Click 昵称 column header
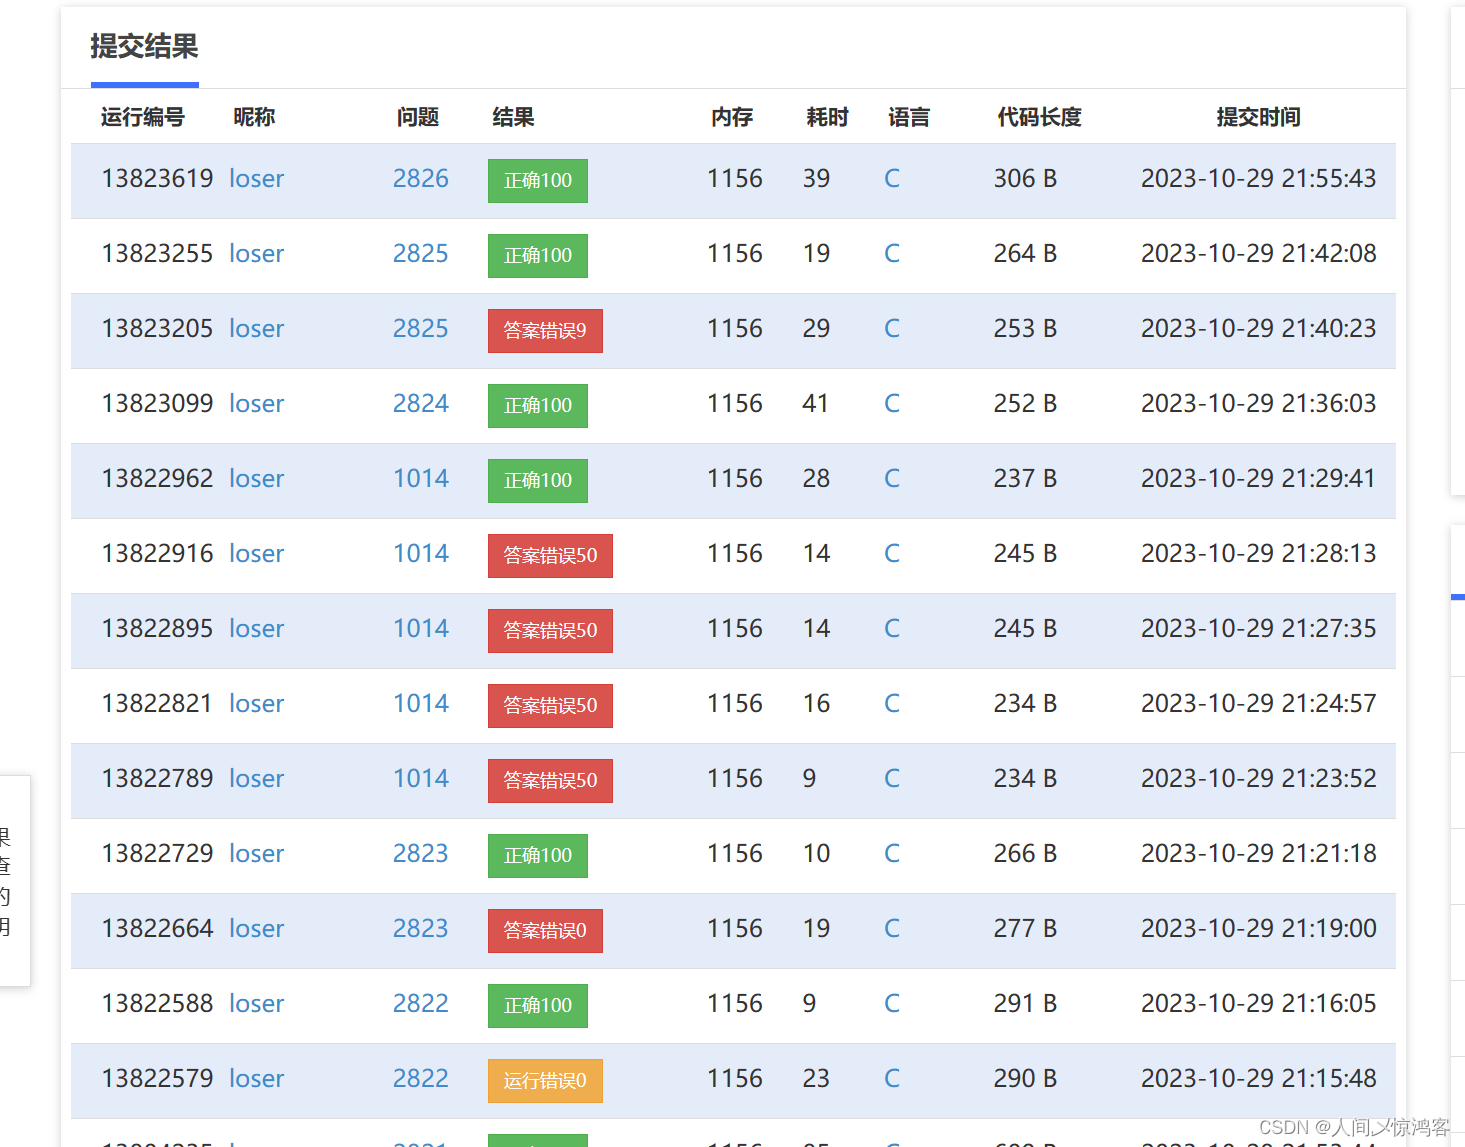1465x1147 pixels. 254,117
